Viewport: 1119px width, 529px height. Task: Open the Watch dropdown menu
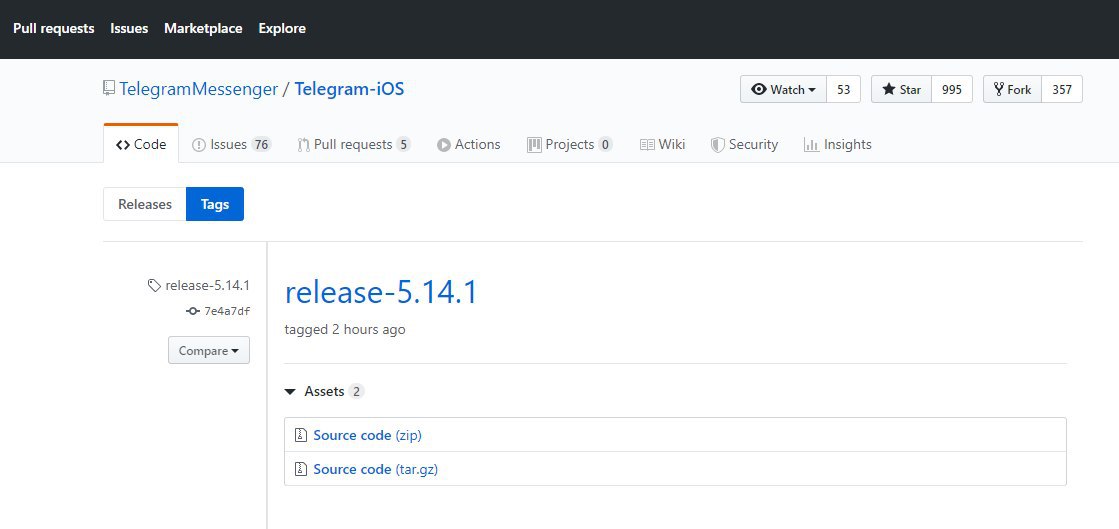pyautogui.click(x=783, y=90)
